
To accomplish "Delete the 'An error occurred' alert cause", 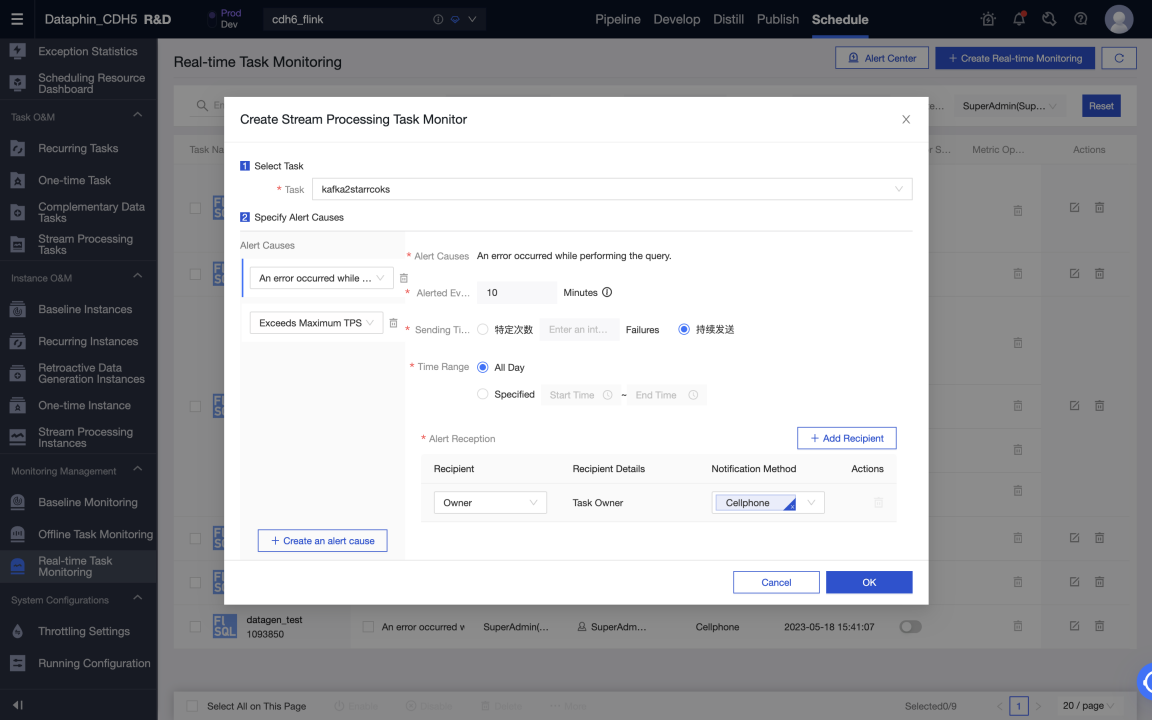I will (404, 278).
